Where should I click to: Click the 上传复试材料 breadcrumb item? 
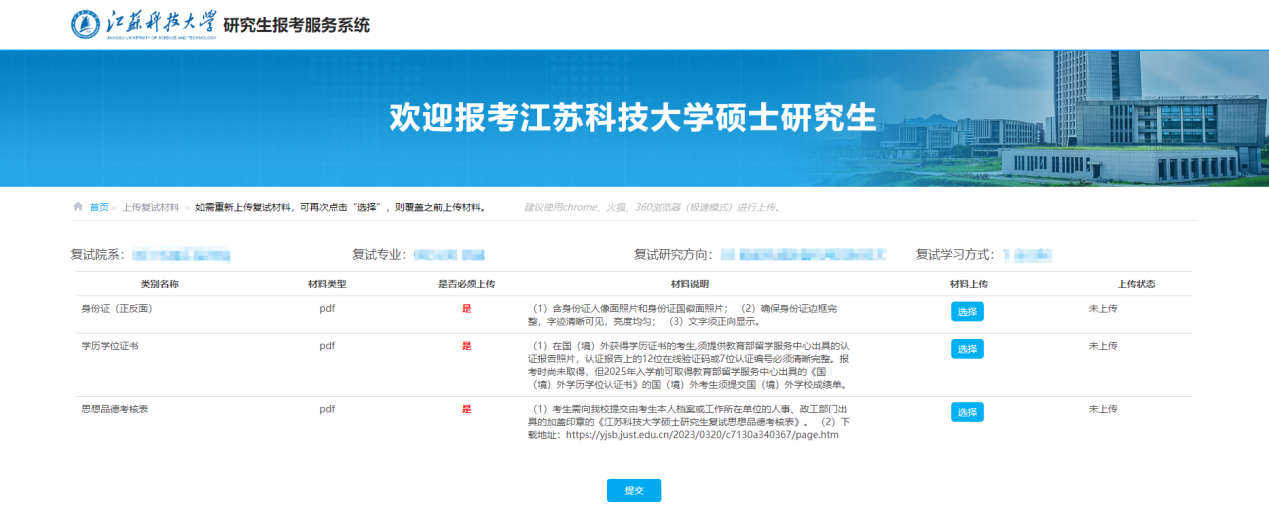151,207
